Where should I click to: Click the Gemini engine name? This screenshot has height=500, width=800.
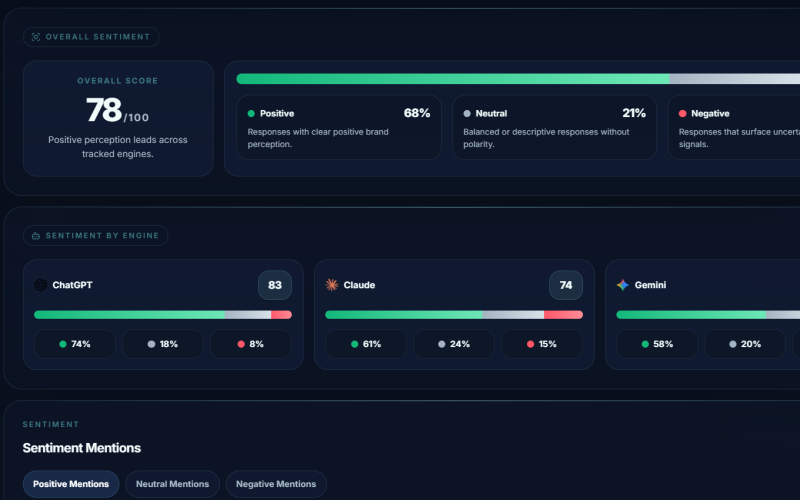(x=650, y=285)
